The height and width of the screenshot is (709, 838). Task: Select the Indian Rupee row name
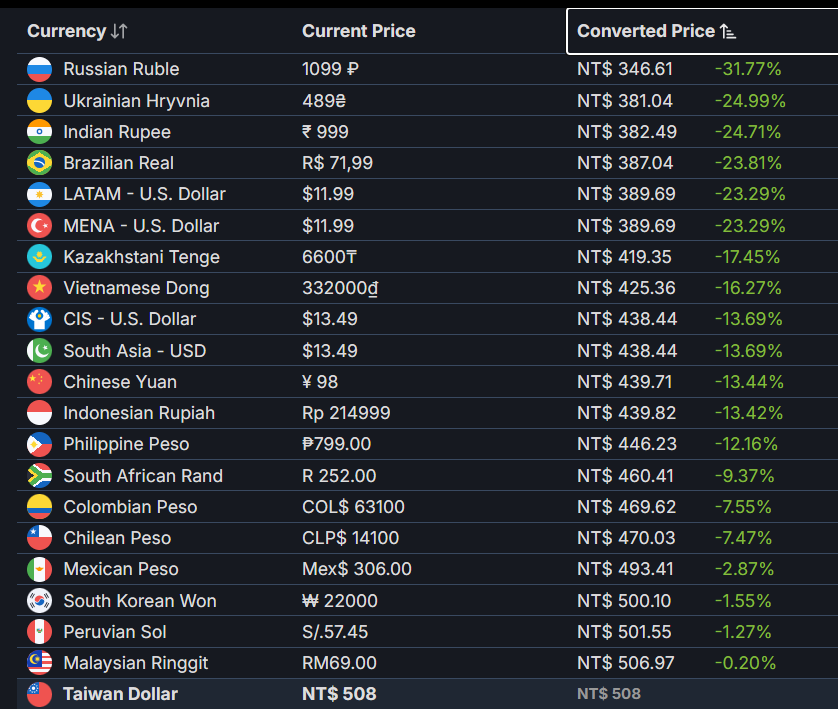click(x=117, y=132)
